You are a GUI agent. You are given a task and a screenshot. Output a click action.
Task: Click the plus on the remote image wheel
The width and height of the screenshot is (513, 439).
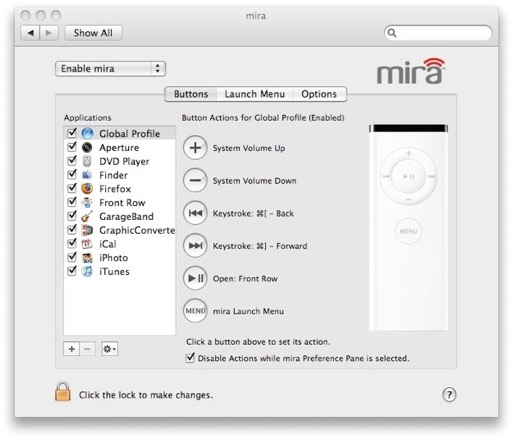pyautogui.click(x=409, y=153)
